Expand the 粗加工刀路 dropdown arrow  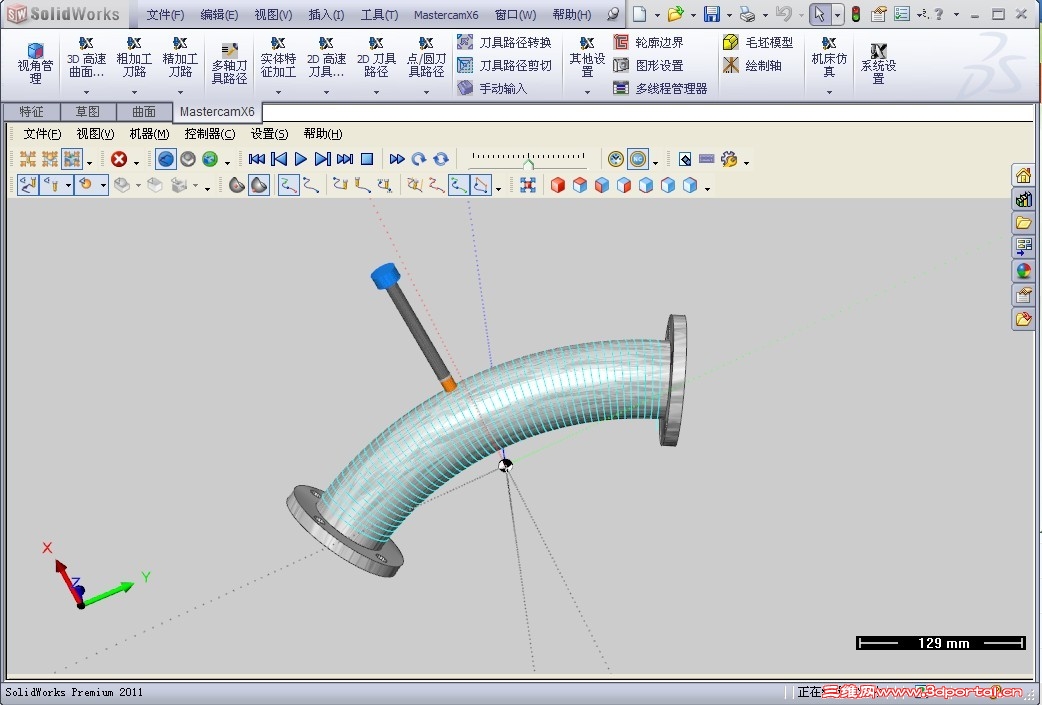134,92
